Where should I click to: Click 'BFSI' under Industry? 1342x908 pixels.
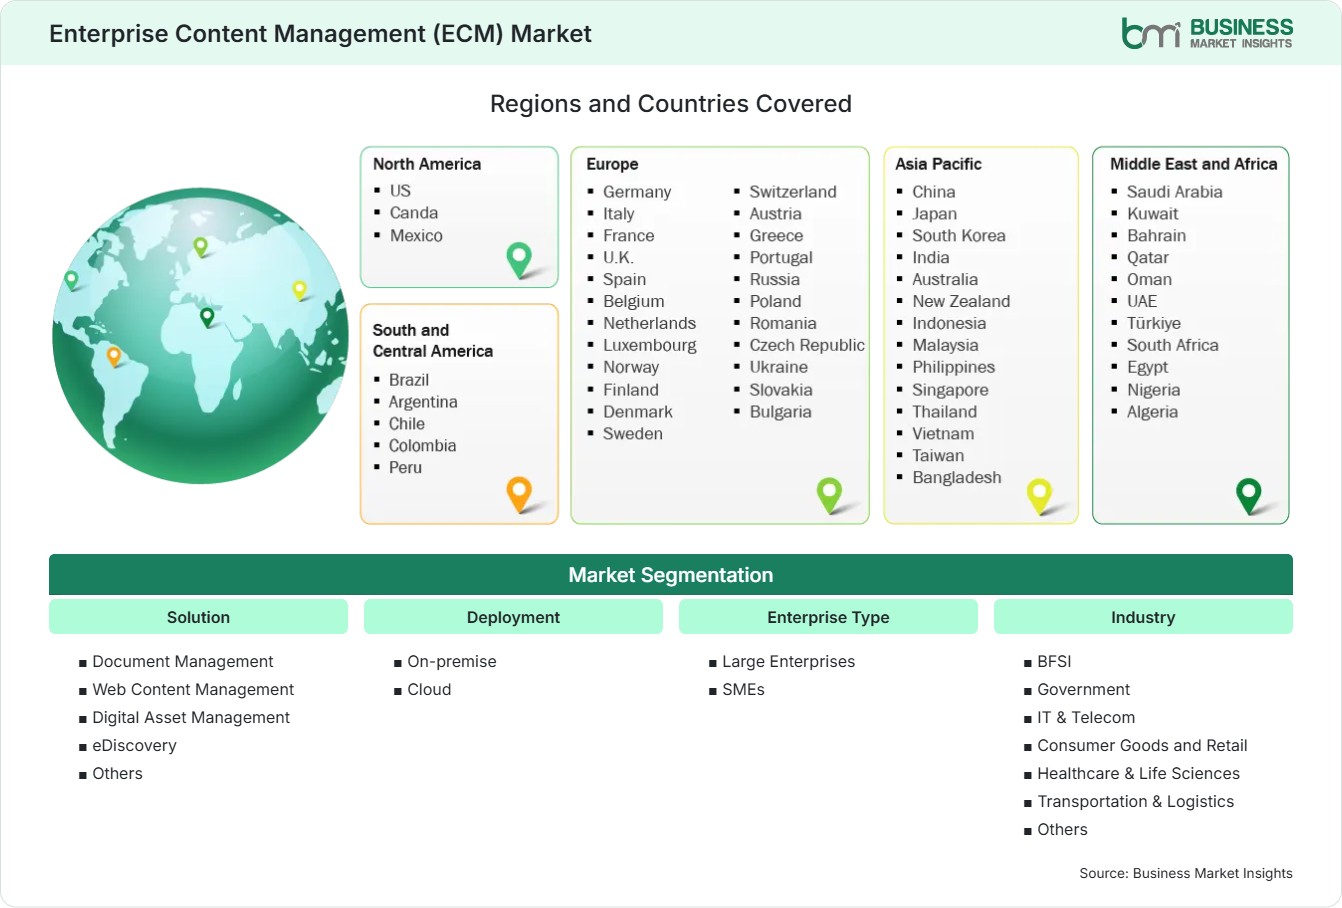[x=1054, y=662]
